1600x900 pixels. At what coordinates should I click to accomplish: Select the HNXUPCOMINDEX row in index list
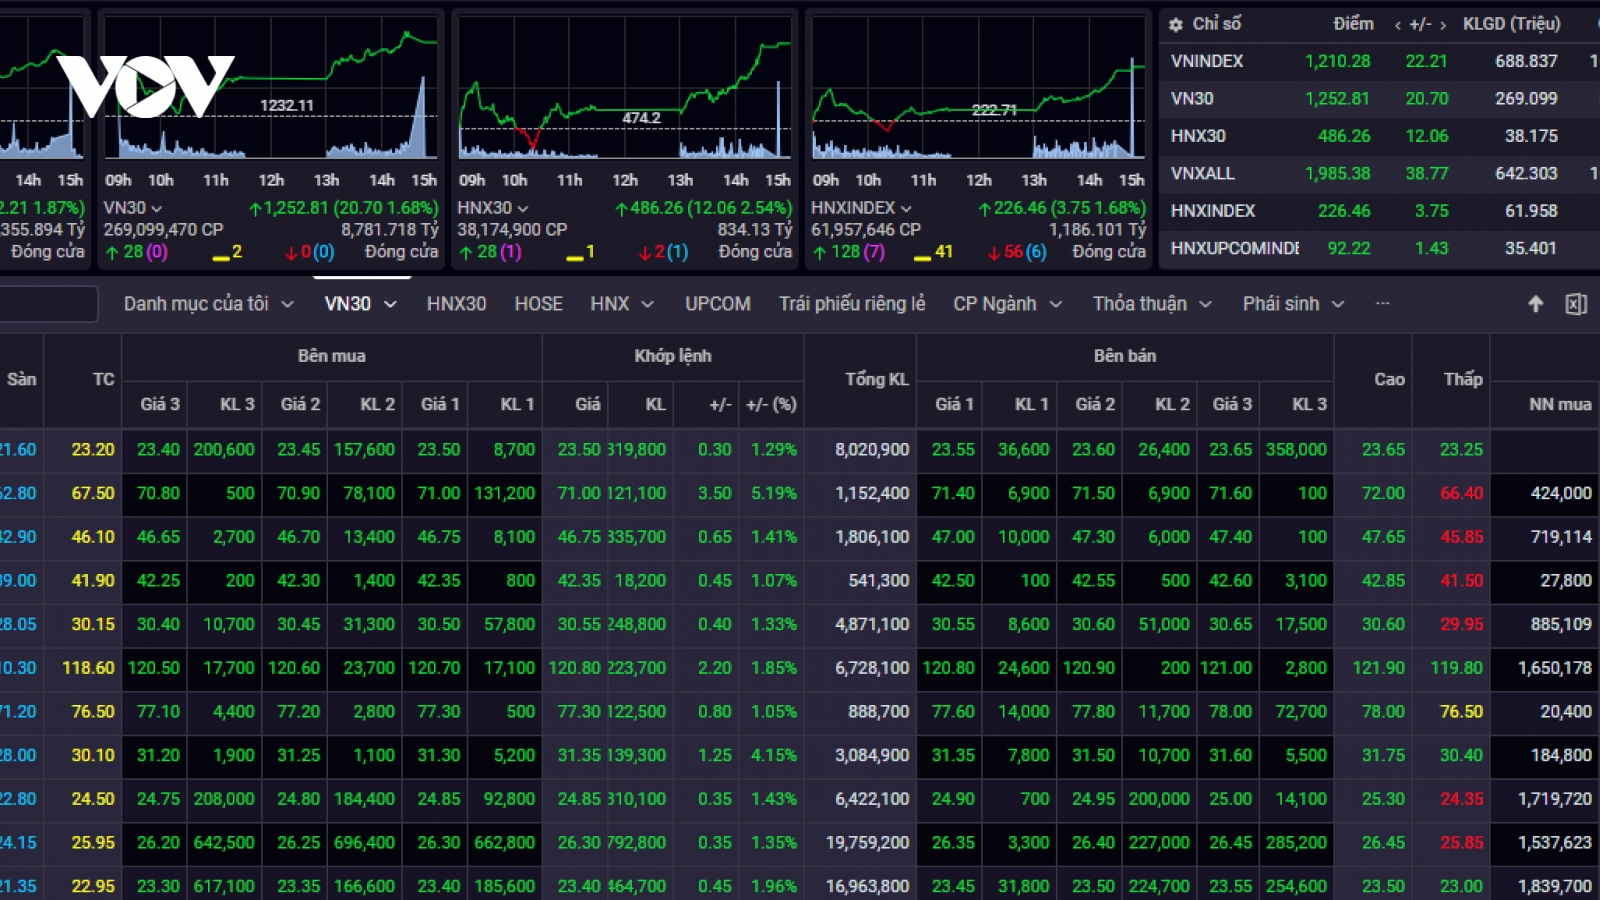1380,248
